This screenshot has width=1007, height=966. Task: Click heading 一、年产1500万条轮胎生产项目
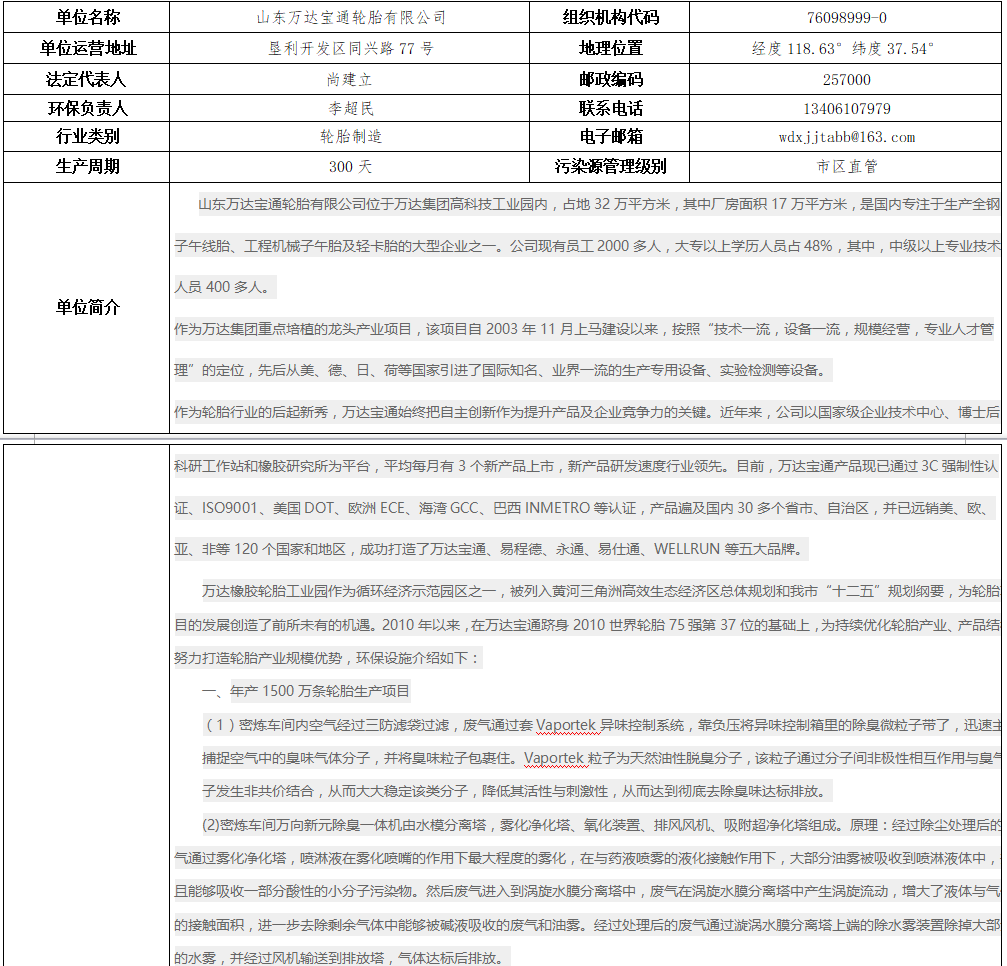pos(306,690)
